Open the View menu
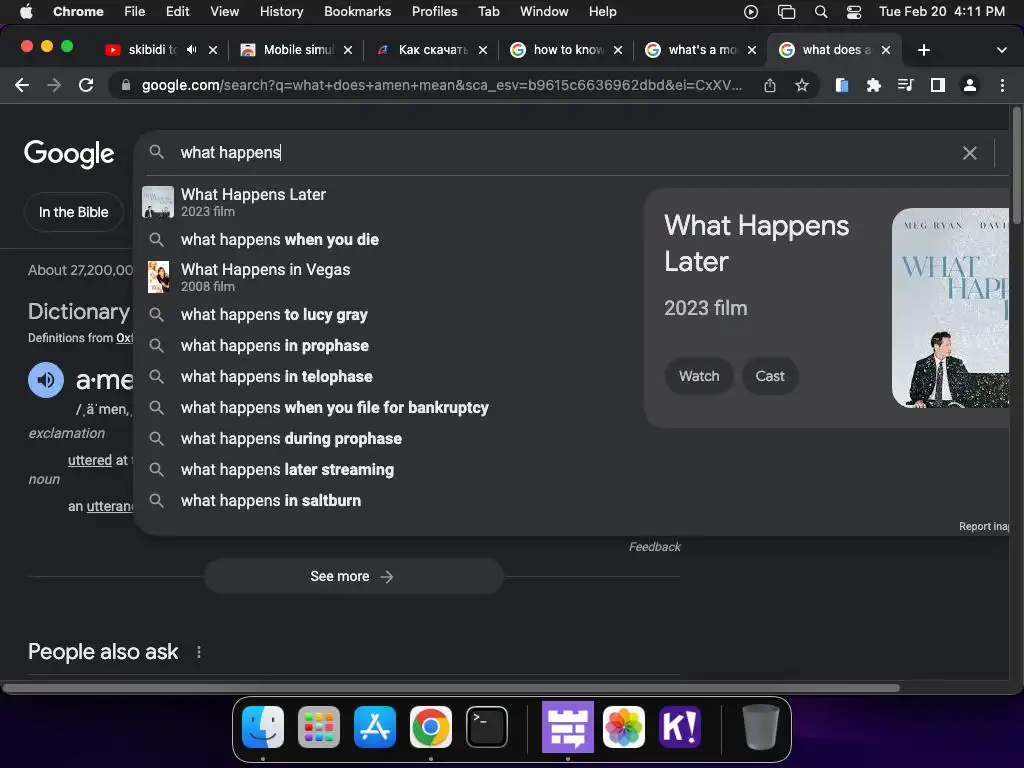The image size is (1024, 768). pyautogui.click(x=224, y=12)
